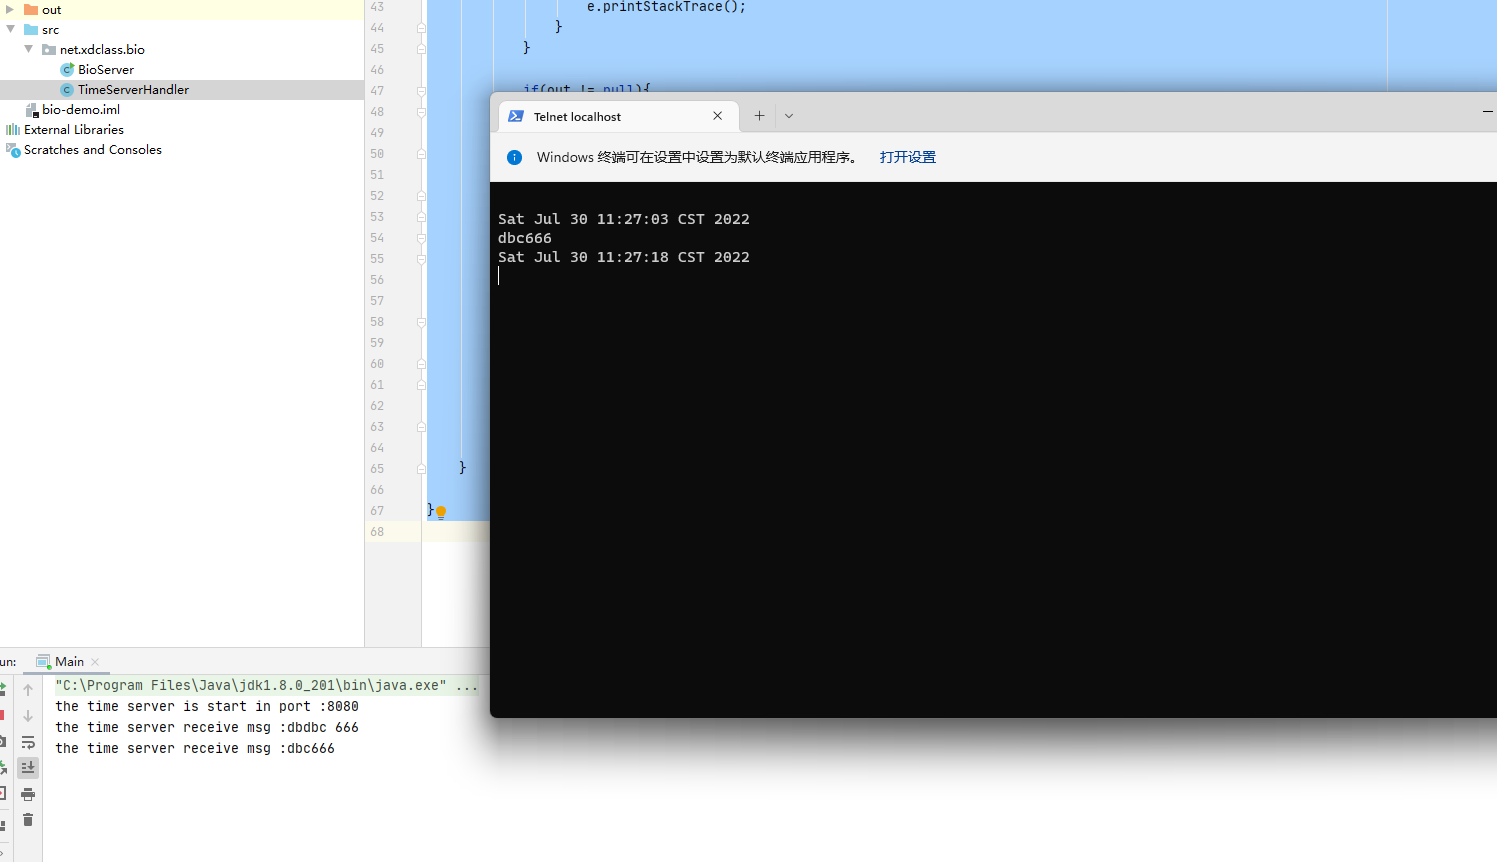Click the Print icon in Run console

click(28, 794)
